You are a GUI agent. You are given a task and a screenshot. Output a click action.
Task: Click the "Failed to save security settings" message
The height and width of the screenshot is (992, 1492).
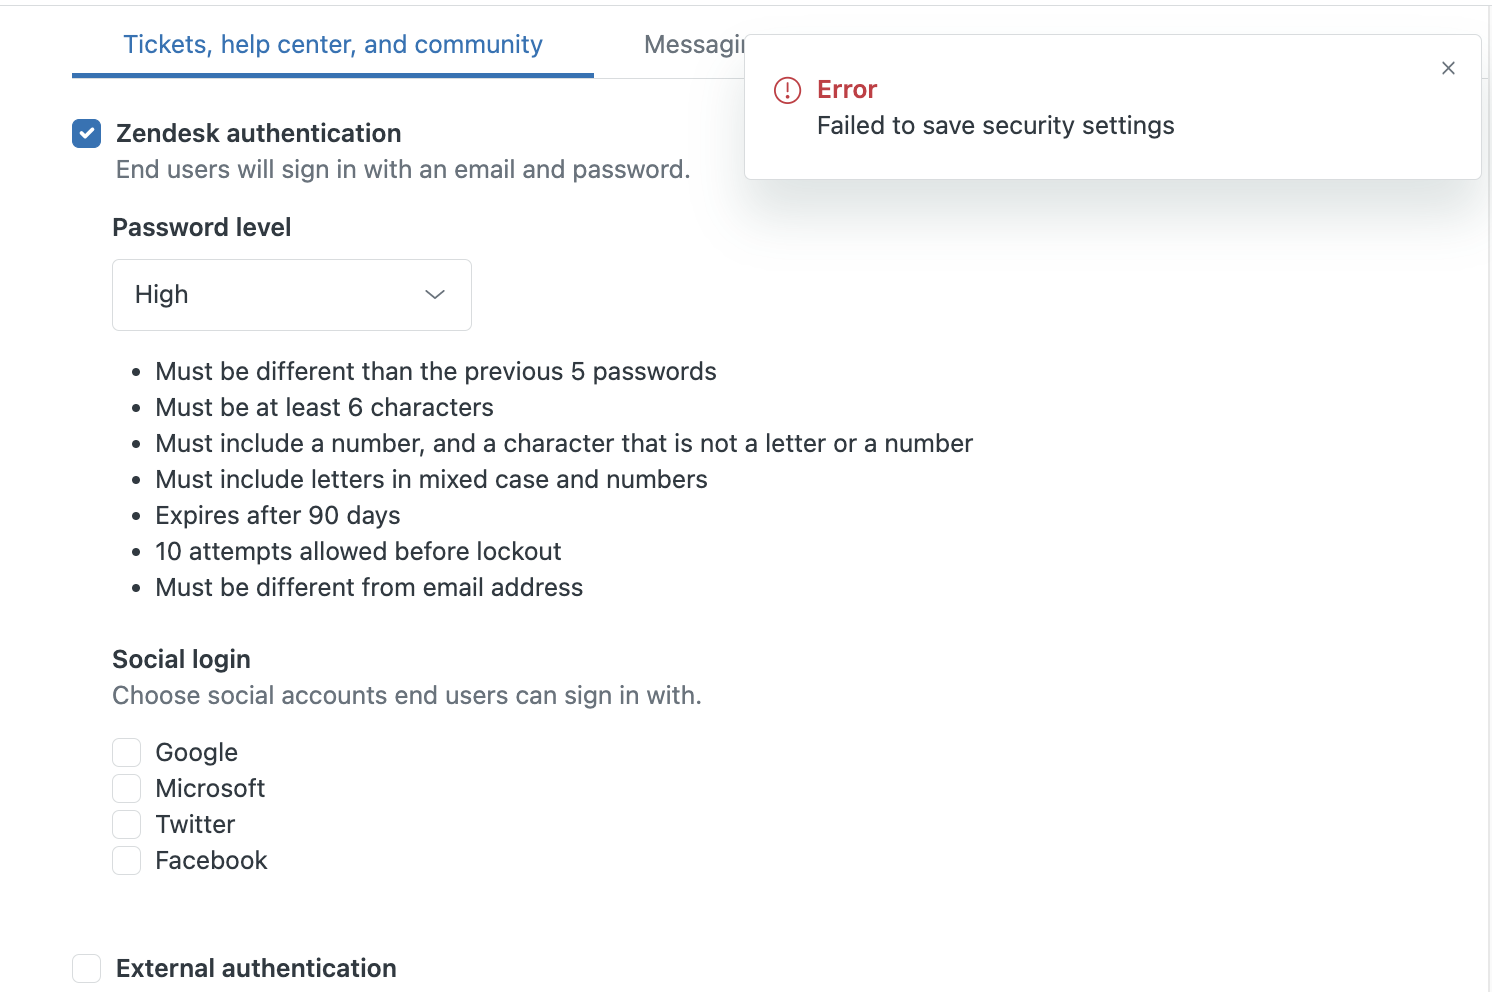[x=995, y=126]
